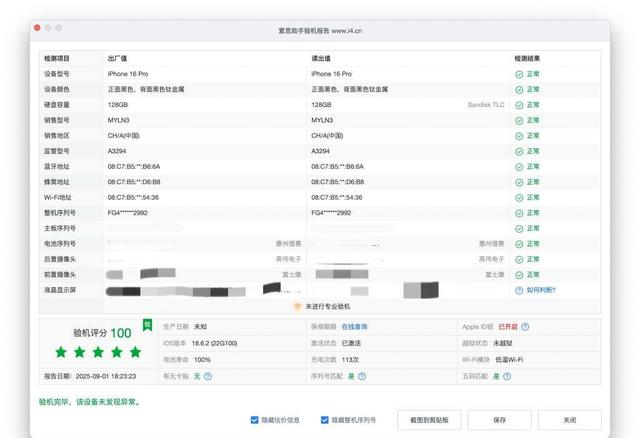Click the green check icon in 销售地区 row

pos(519,136)
